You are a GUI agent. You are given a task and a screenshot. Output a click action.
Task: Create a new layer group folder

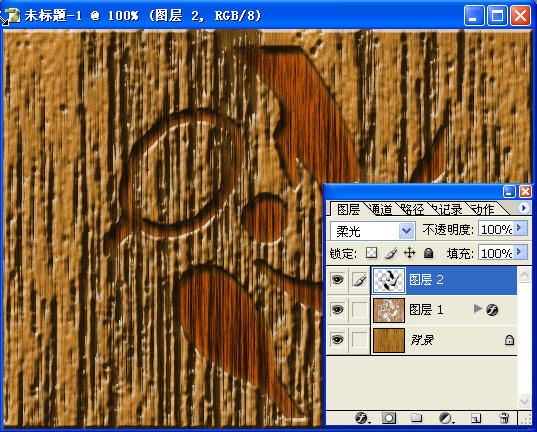point(416,418)
